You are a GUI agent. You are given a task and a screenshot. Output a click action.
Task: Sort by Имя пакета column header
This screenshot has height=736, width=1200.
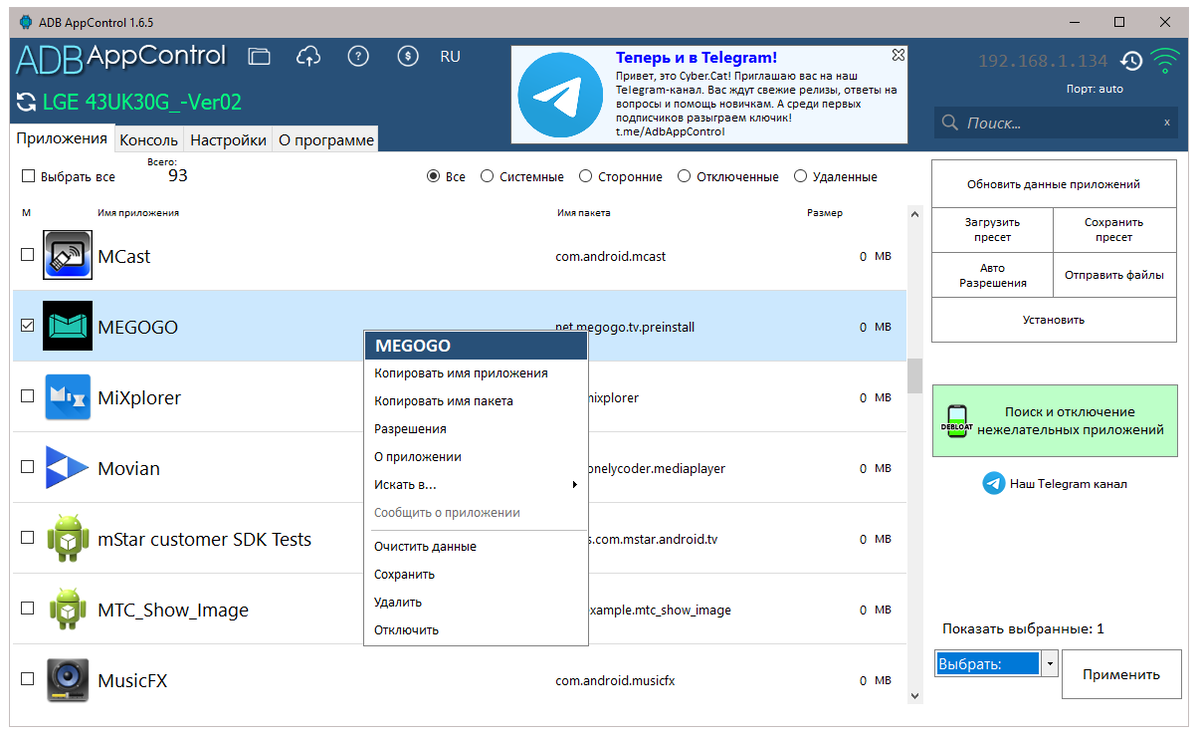584,213
